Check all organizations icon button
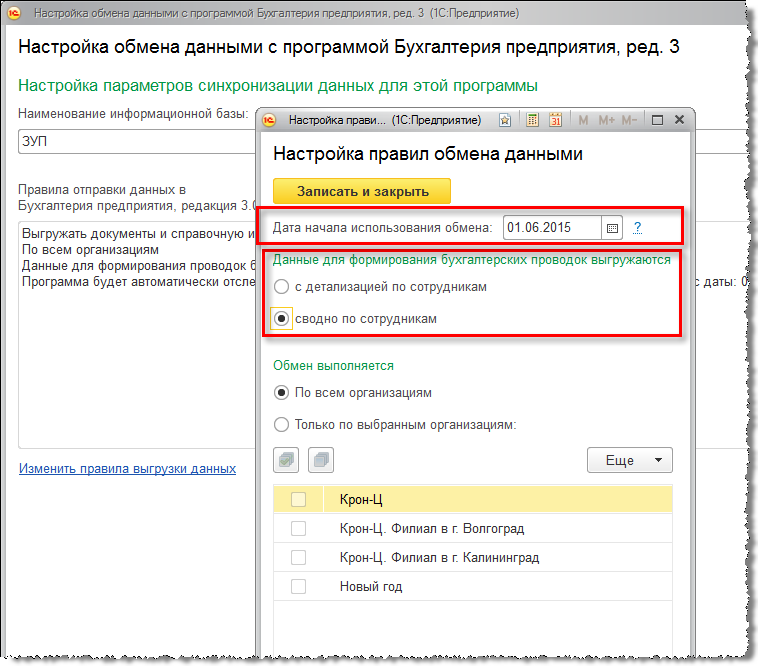758x666 pixels. [x=286, y=460]
